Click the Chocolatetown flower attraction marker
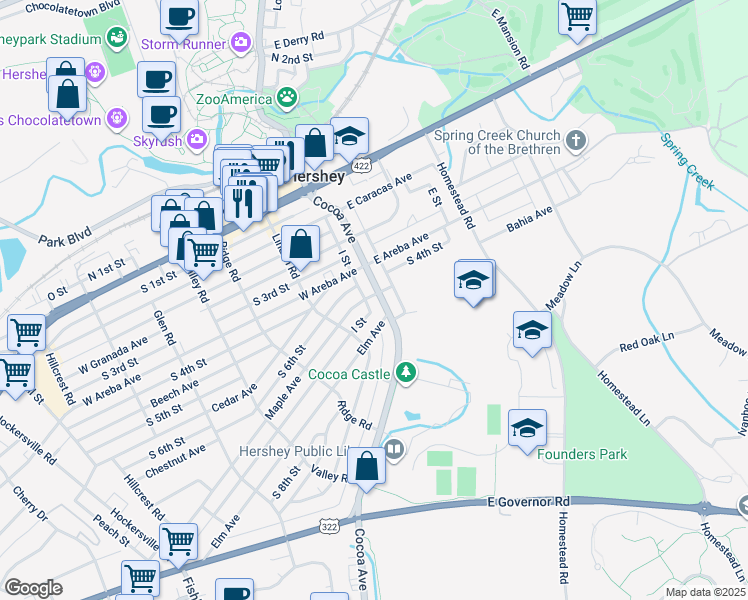 coord(117,118)
